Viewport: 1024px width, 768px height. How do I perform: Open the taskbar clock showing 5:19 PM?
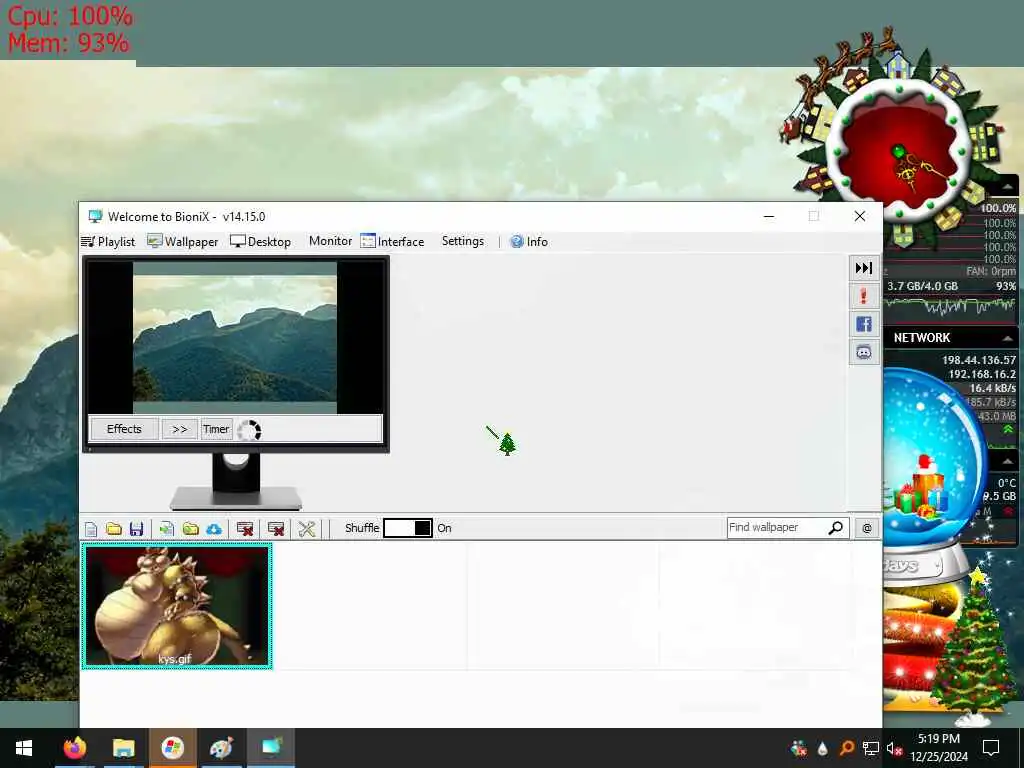[x=938, y=748]
